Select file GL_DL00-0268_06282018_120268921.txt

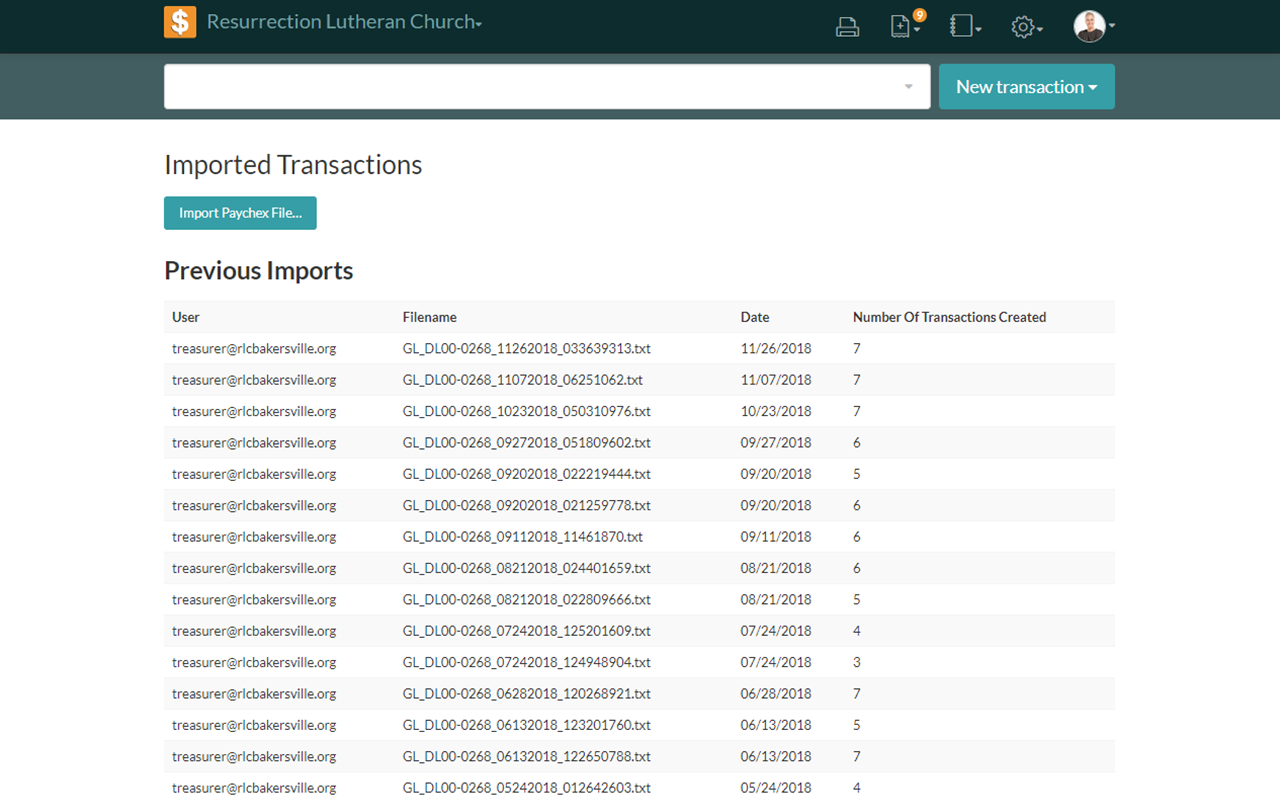point(526,694)
